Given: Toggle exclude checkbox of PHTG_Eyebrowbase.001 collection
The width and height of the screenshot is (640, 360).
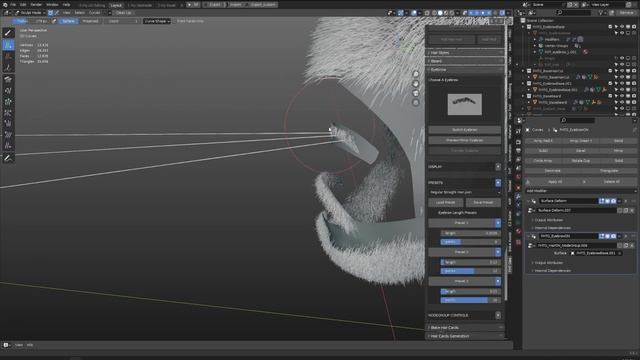Looking at the screenshot, I should pyautogui.click(x=610, y=83).
